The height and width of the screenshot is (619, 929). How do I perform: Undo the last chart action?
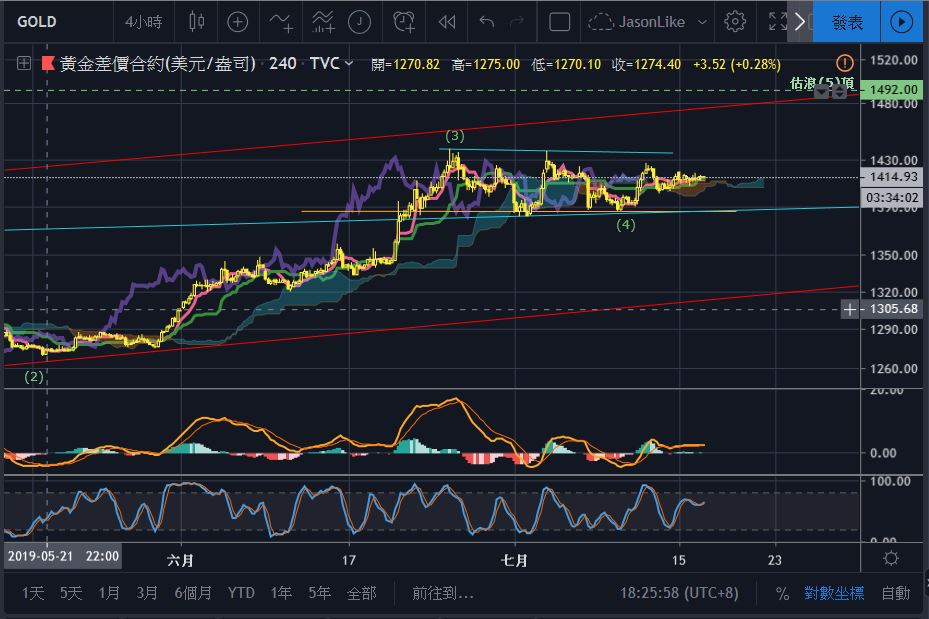click(x=487, y=21)
